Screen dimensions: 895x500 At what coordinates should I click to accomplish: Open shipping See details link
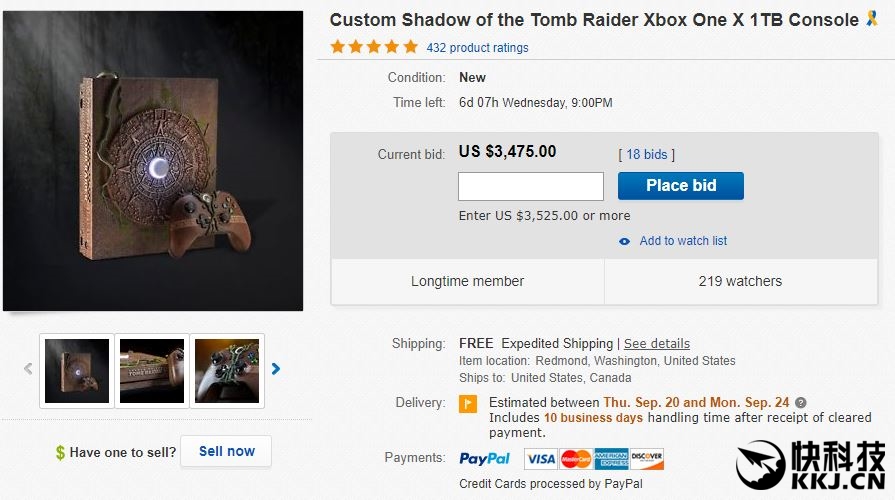[x=657, y=344]
